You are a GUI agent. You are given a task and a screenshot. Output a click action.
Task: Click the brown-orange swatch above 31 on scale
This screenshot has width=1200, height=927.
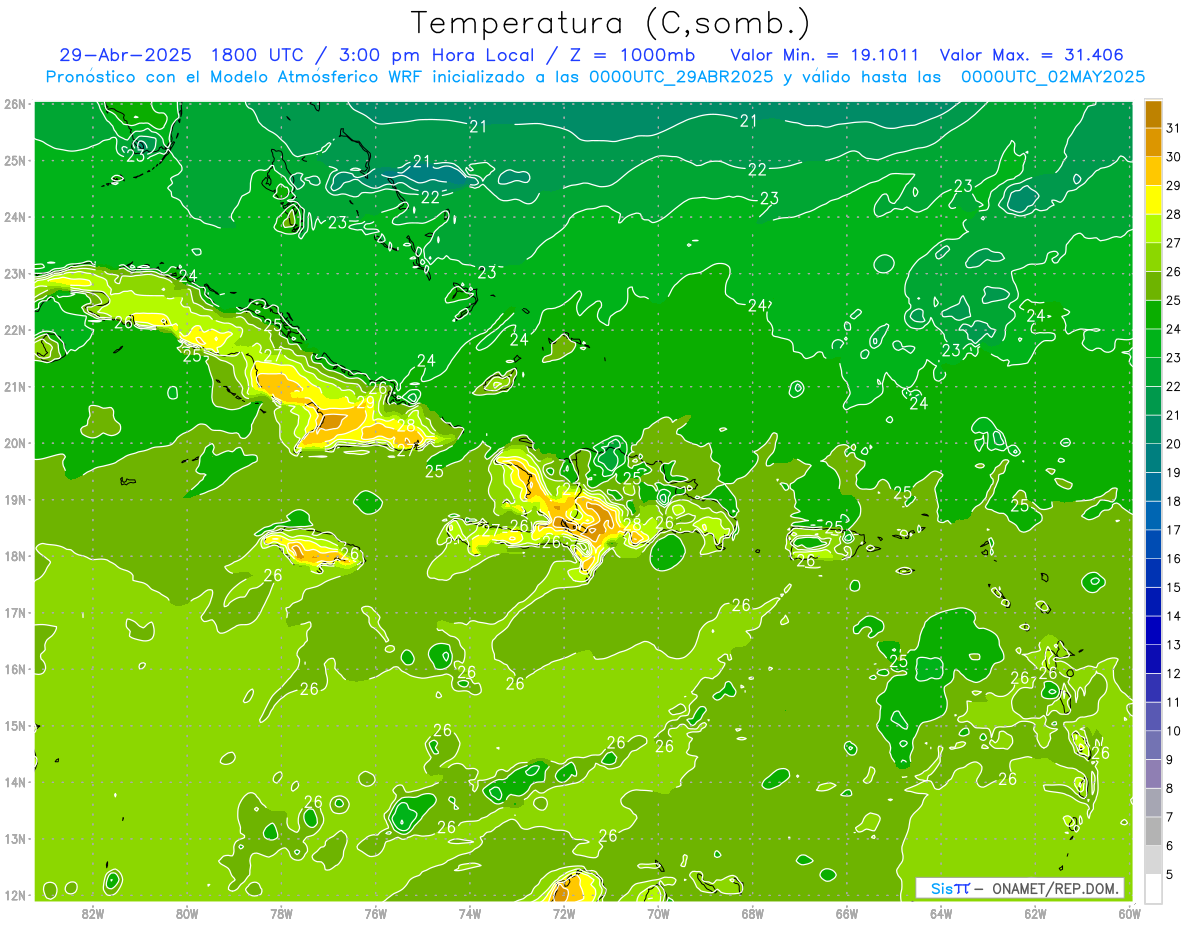tap(1154, 113)
